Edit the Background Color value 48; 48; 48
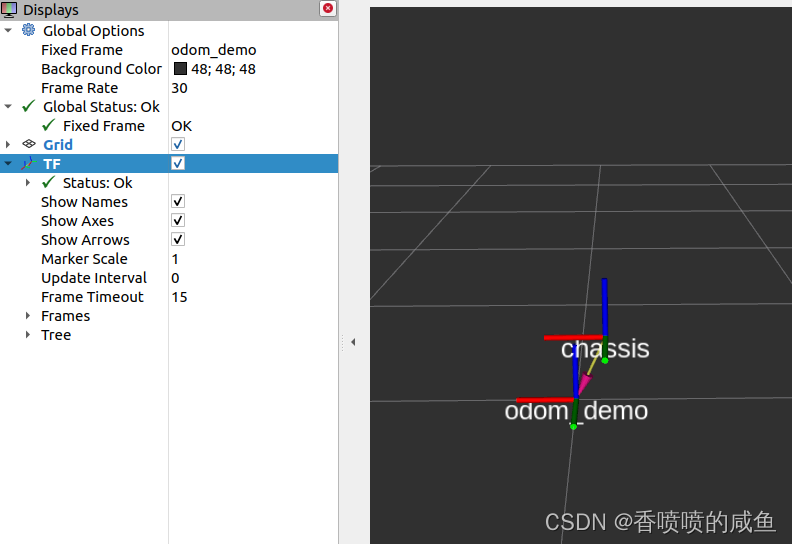This screenshot has height=544, width=792. [x=223, y=69]
